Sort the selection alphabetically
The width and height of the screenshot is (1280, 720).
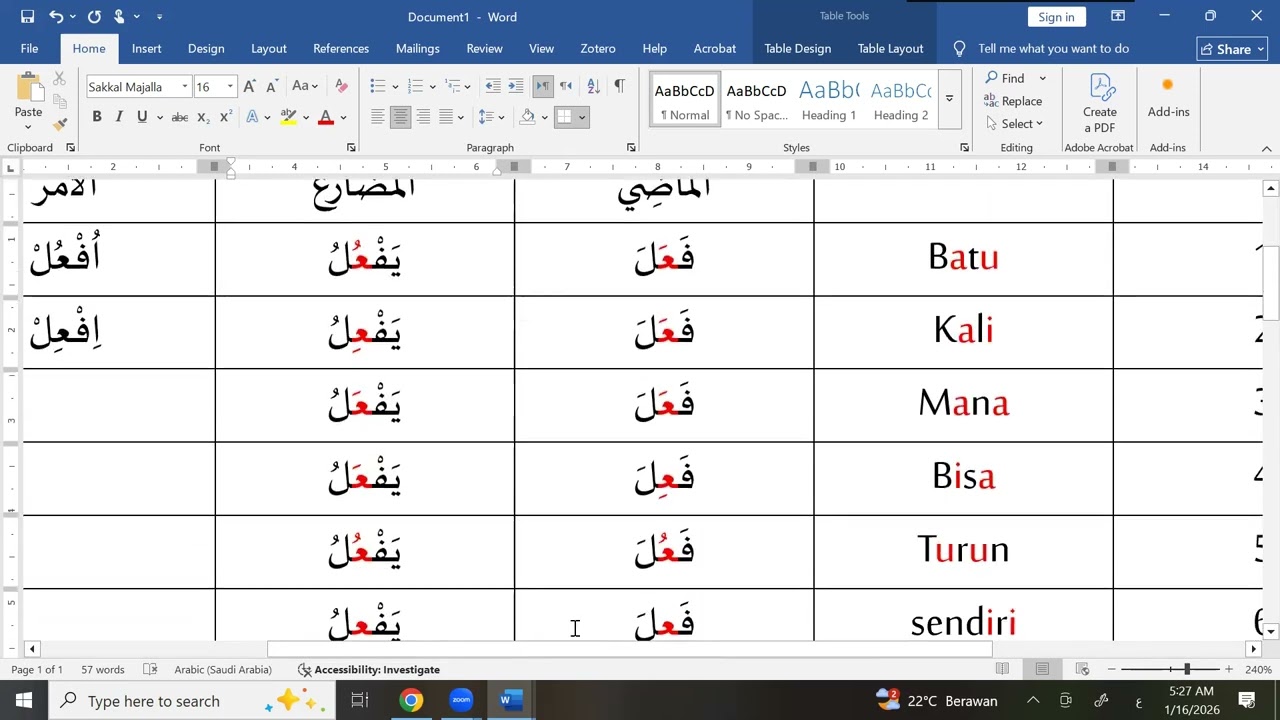[x=593, y=86]
